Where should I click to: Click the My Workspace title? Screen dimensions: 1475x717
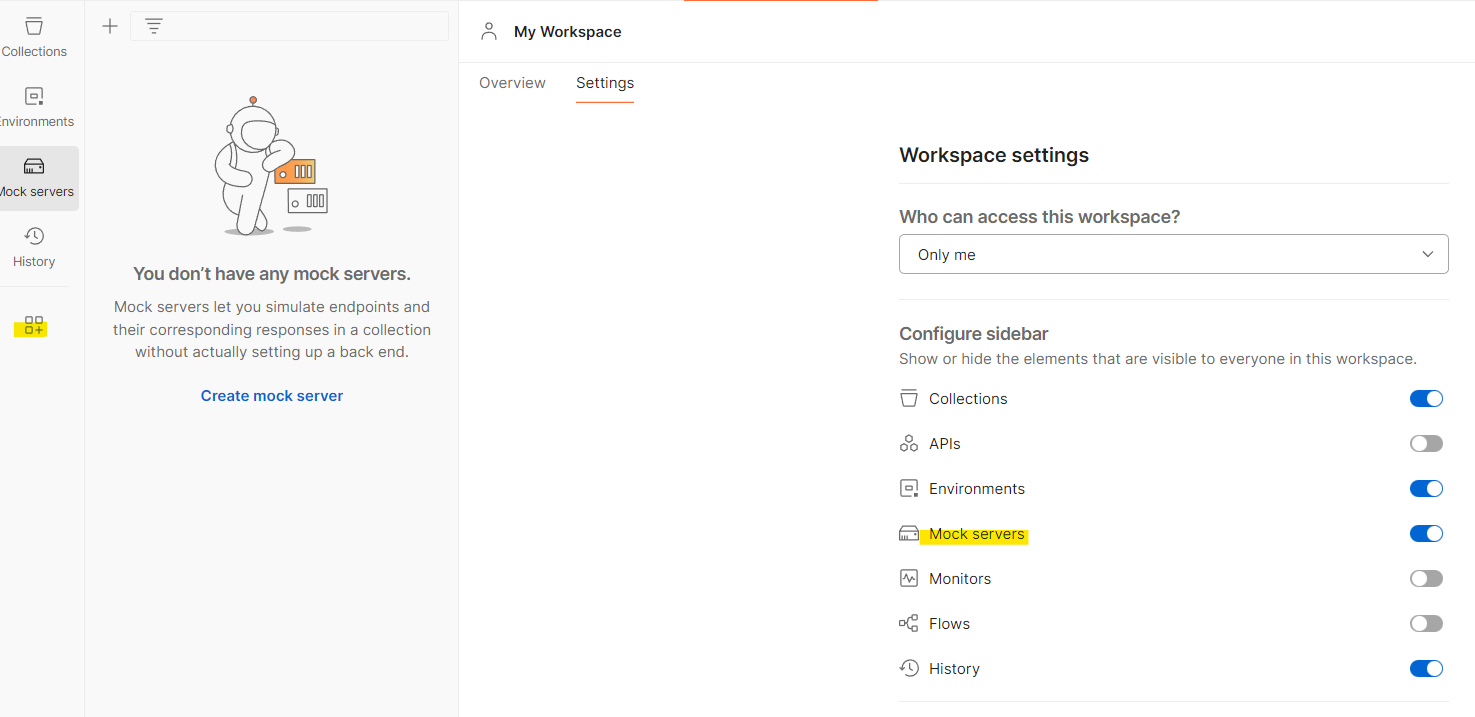(568, 32)
